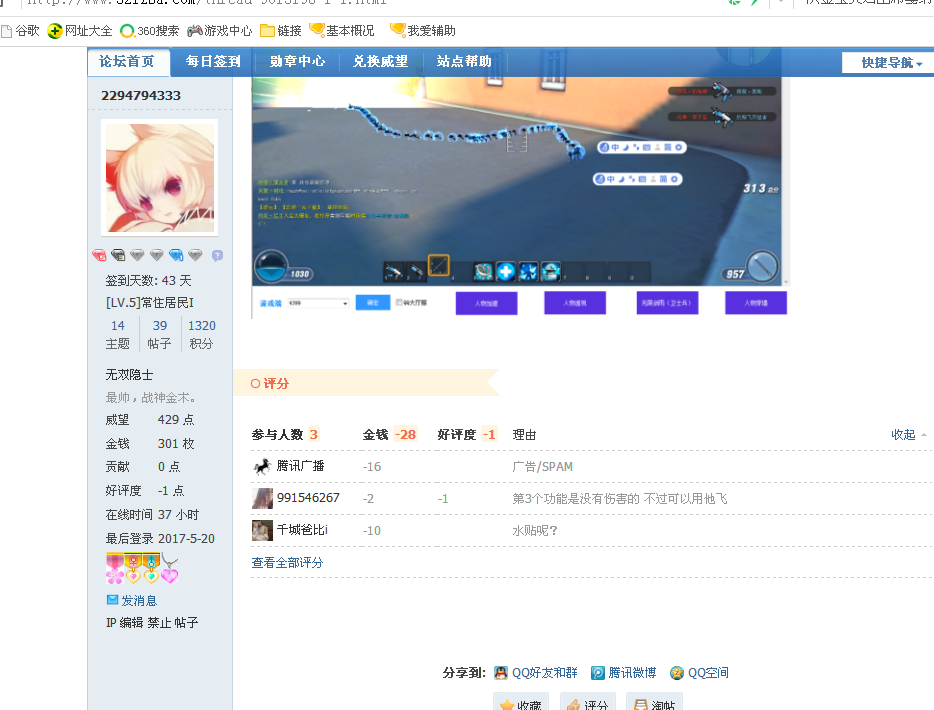Go to the 论坛首页 tab
The width and height of the screenshot is (934, 710).
pyautogui.click(x=129, y=62)
